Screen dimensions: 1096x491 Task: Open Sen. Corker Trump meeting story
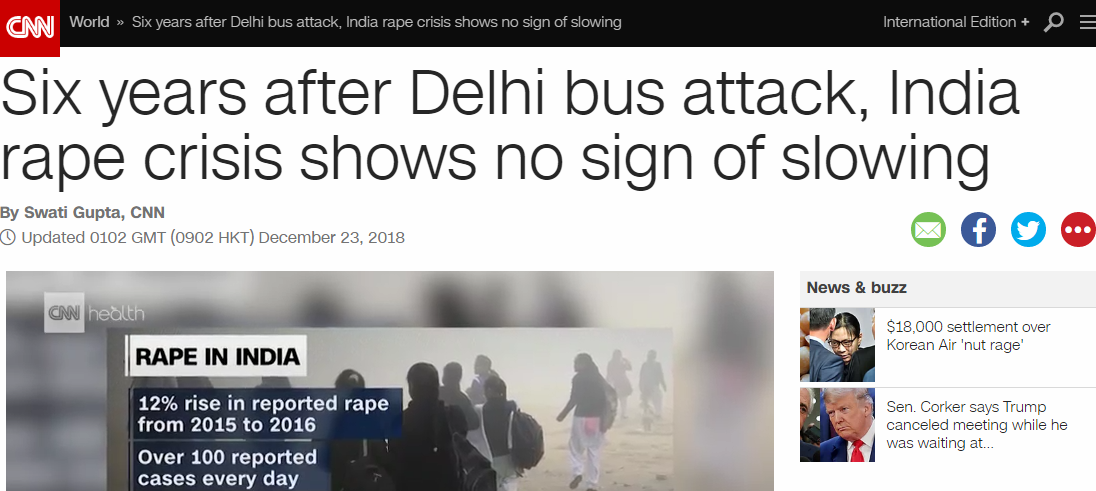[976, 425]
